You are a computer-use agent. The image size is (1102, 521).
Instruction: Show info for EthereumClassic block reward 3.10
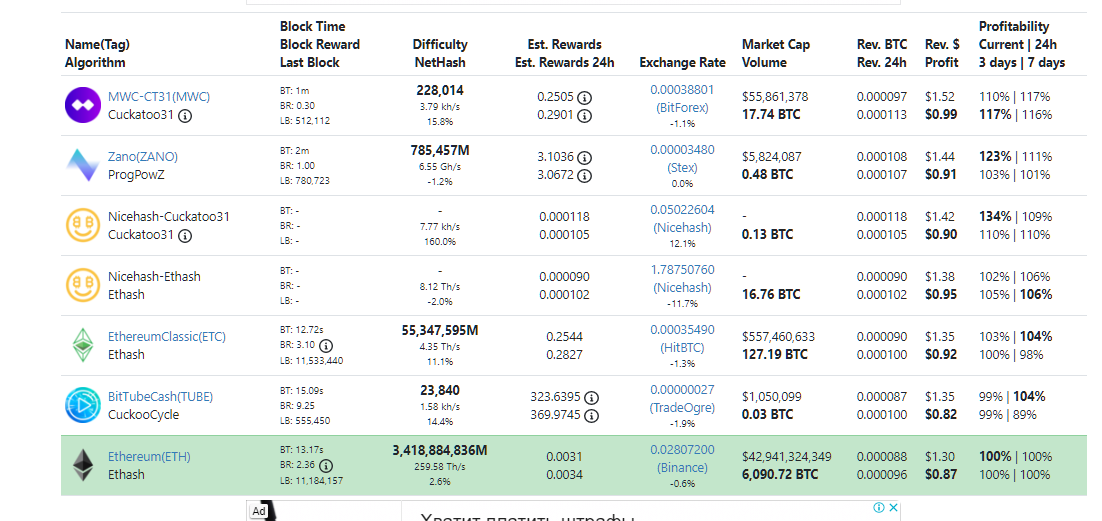pos(326,345)
